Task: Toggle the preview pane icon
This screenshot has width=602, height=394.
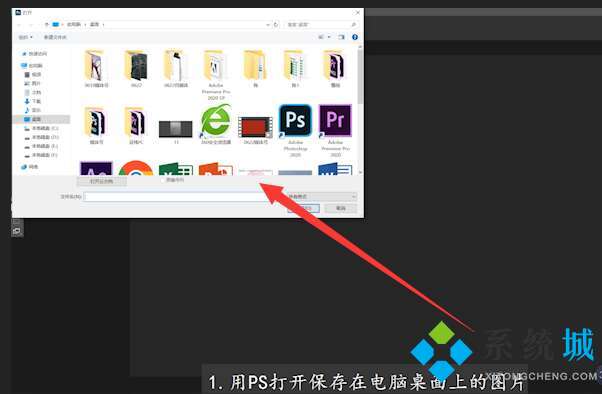Action: 341,37
